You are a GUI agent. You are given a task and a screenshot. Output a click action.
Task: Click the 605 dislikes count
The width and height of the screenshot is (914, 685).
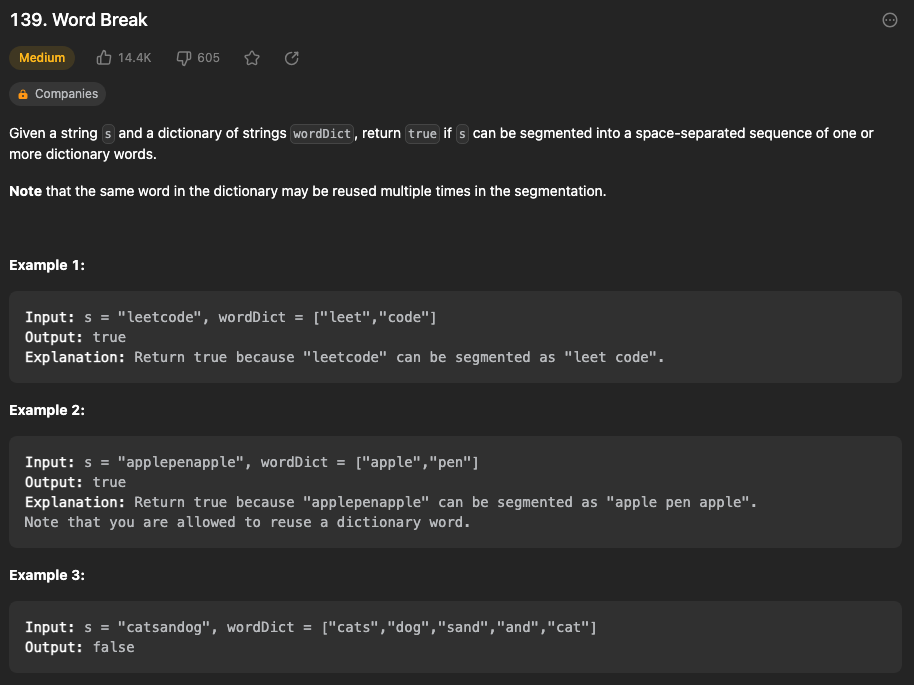pos(208,58)
